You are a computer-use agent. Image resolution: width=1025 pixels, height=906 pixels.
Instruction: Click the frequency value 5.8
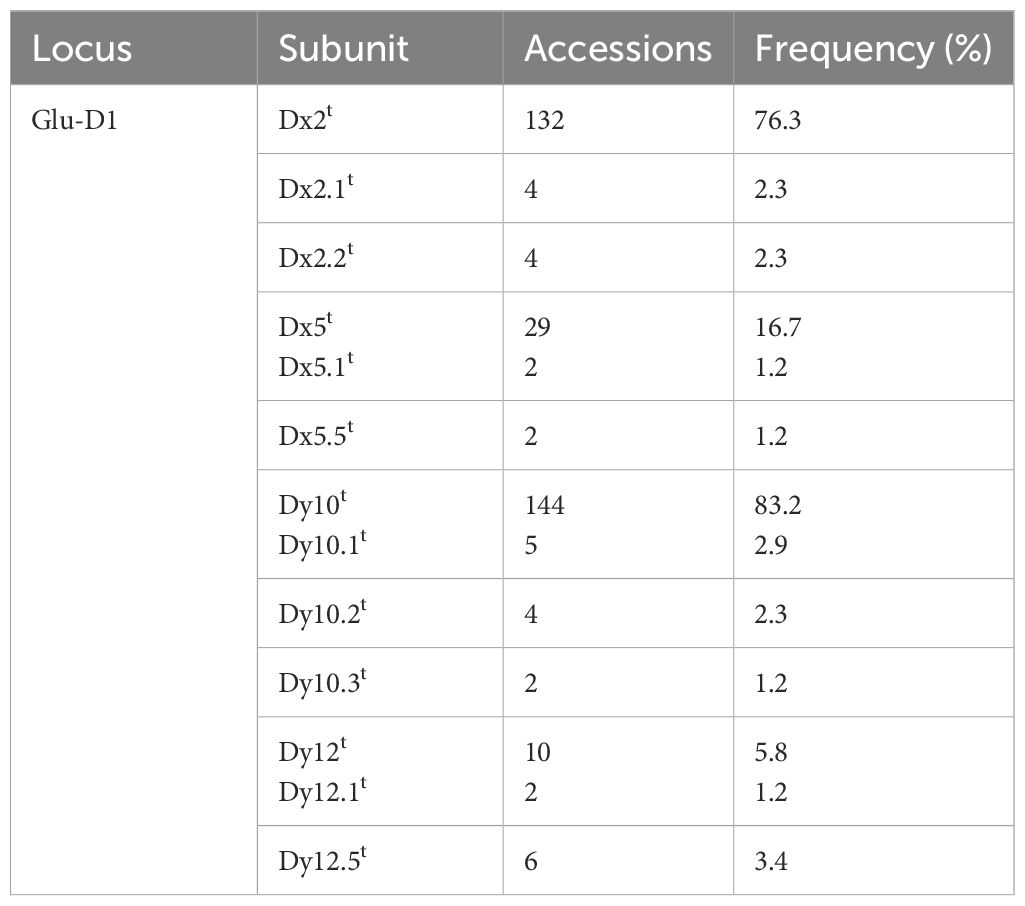point(773,752)
